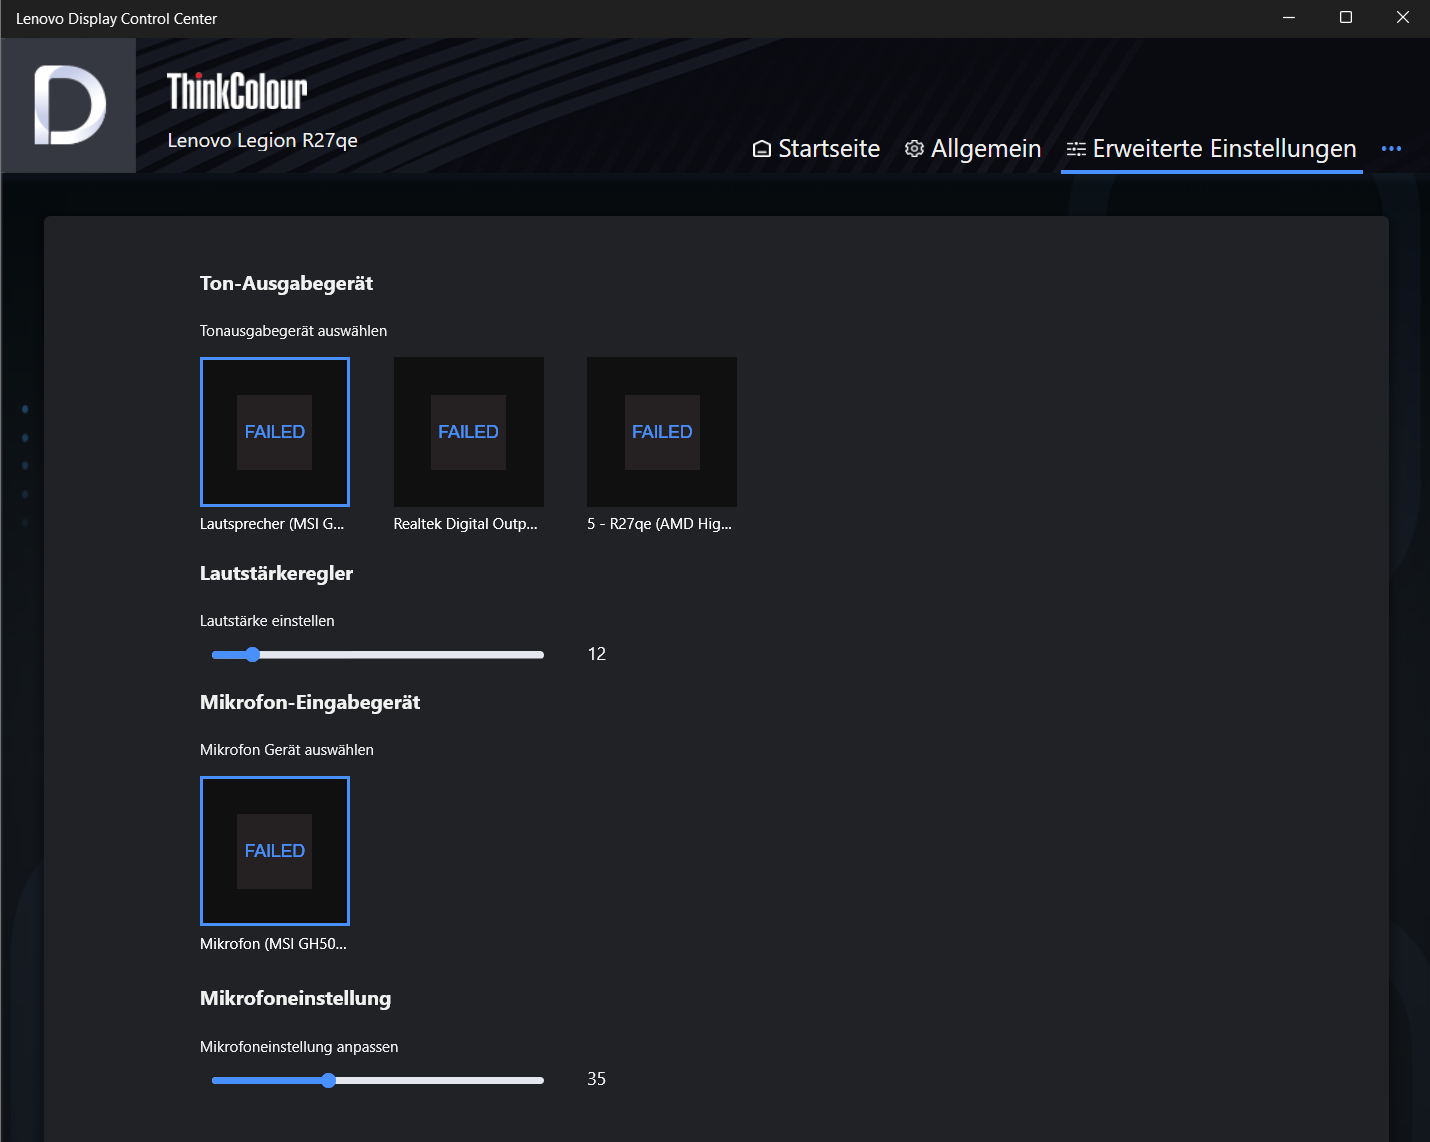Click the 5 - R27qe (AMD Hig... label
This screenshot has height=1142, width=1430.
point(660,524)
